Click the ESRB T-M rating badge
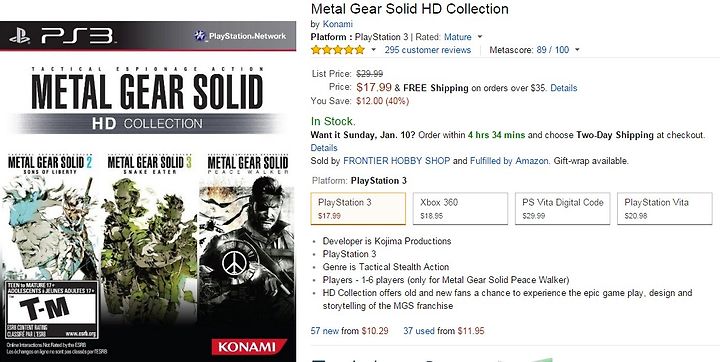The image size is (720, 362). (x=51, y=310)
